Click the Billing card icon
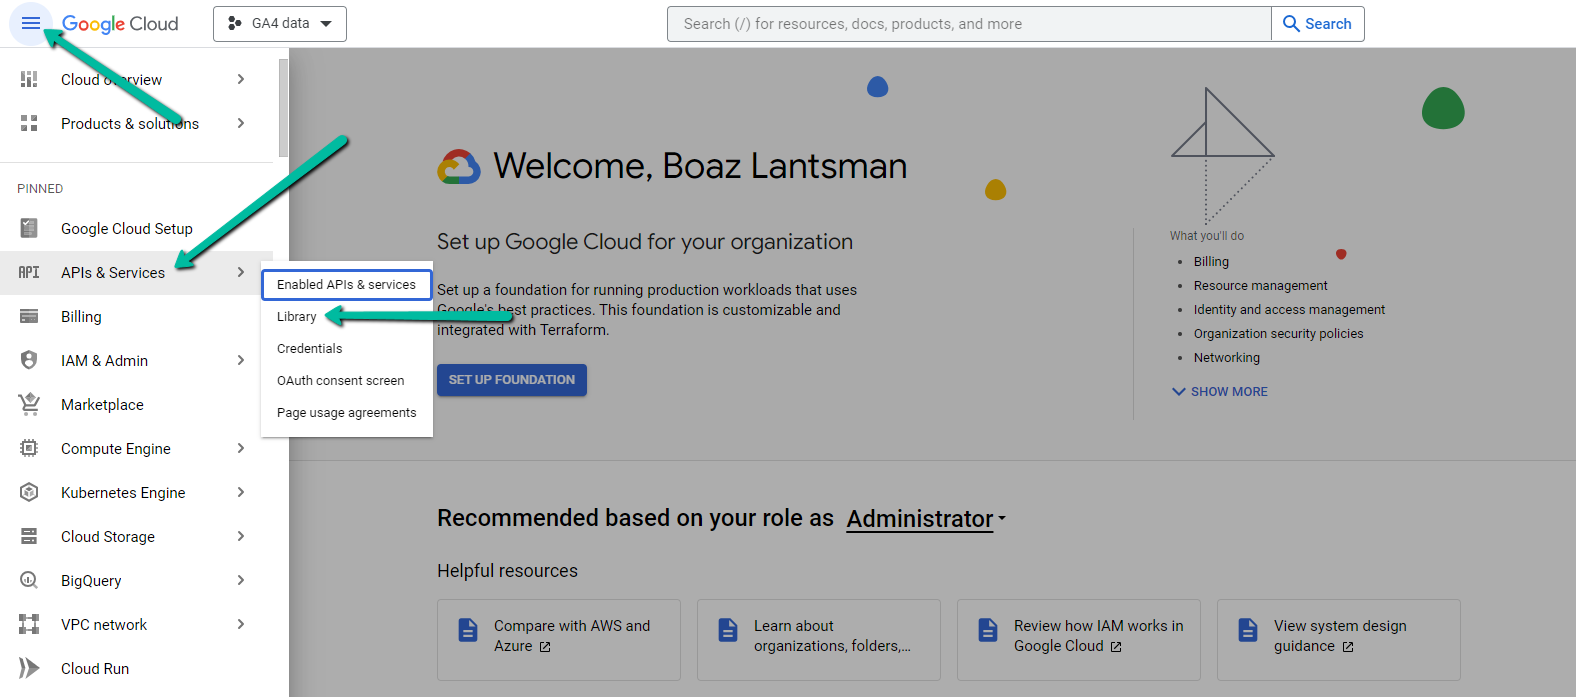The image size is (1576, 697). point(29,316)
